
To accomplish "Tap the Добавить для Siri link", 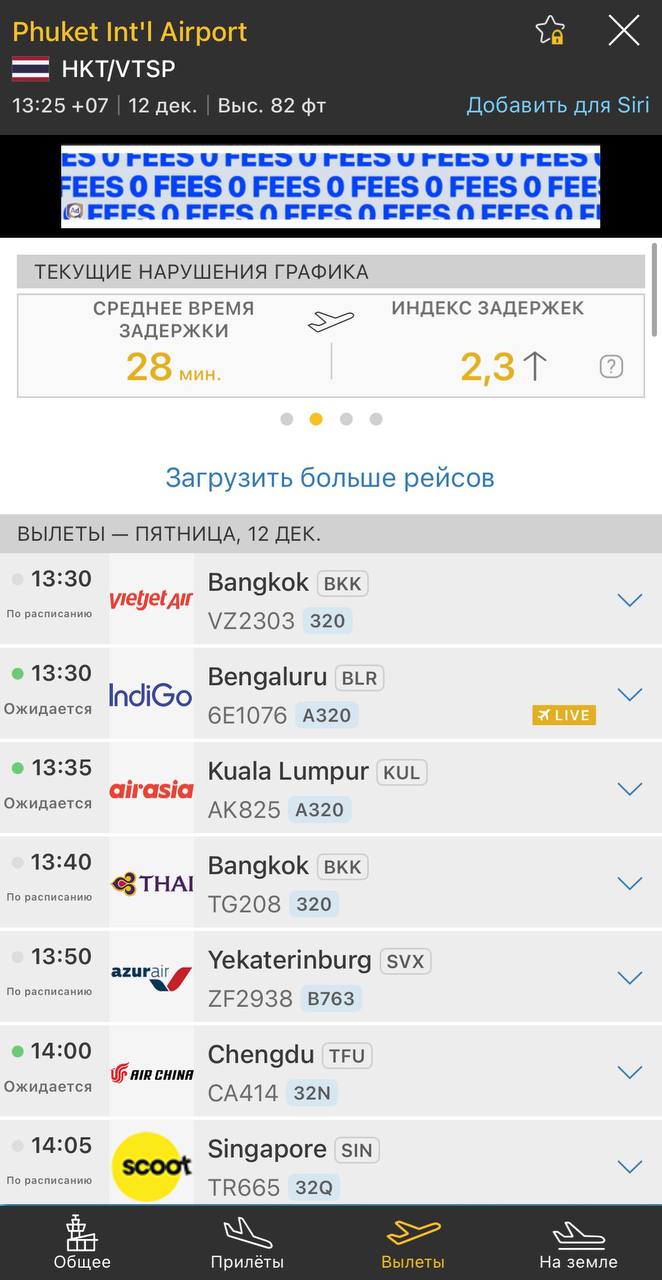I will [558, 105].
